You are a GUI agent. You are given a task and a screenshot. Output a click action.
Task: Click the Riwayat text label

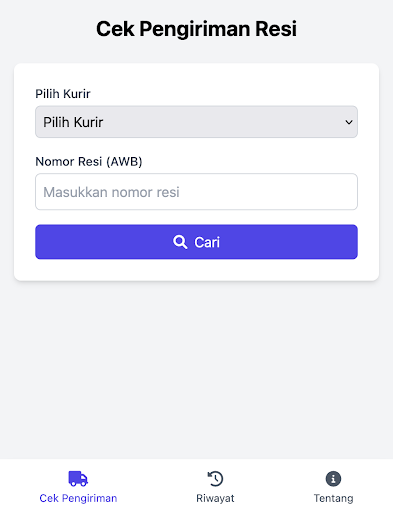click(215, 498)
